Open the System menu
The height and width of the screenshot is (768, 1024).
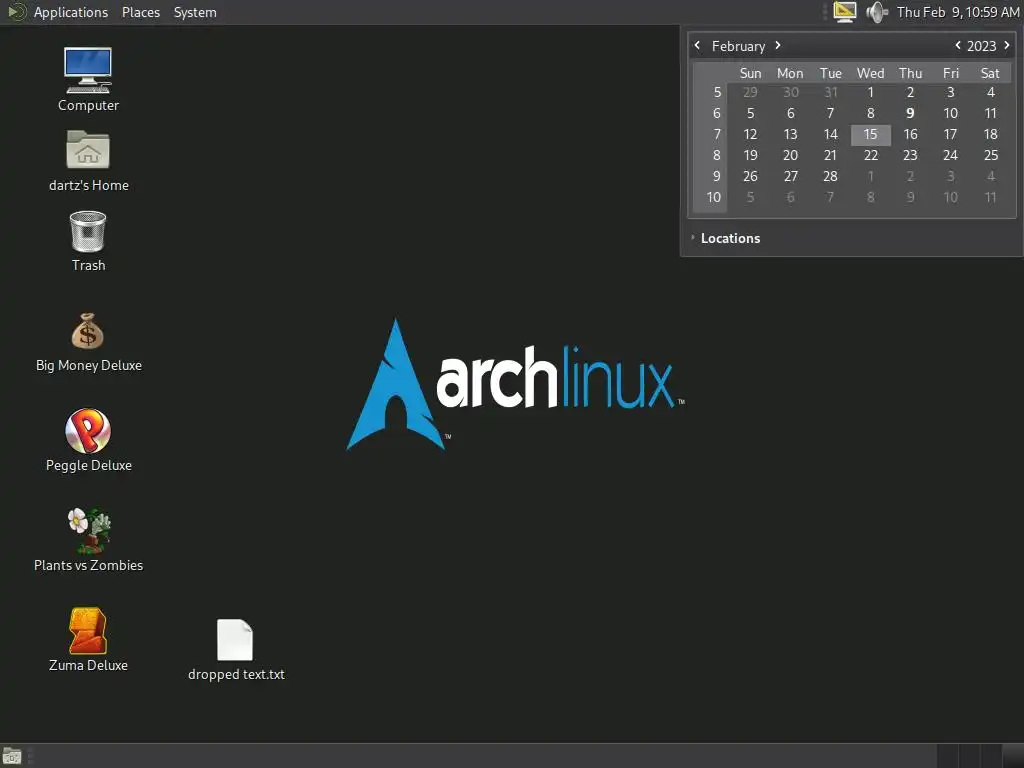point(195,12)
